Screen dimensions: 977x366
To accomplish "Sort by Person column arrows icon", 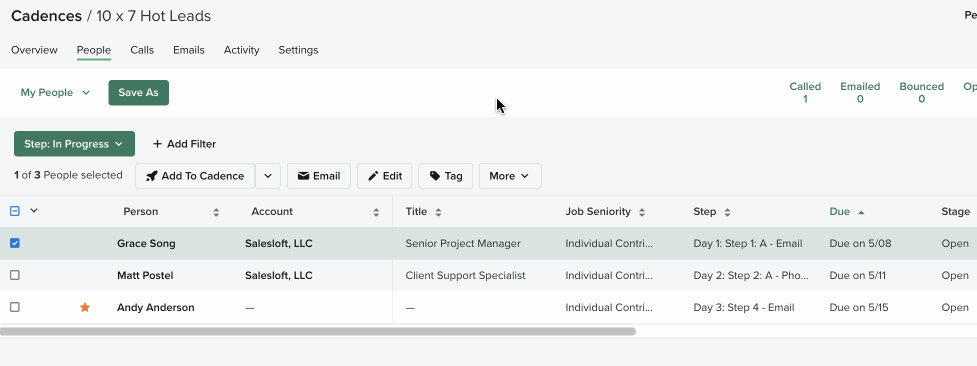I will click(216, 212).
